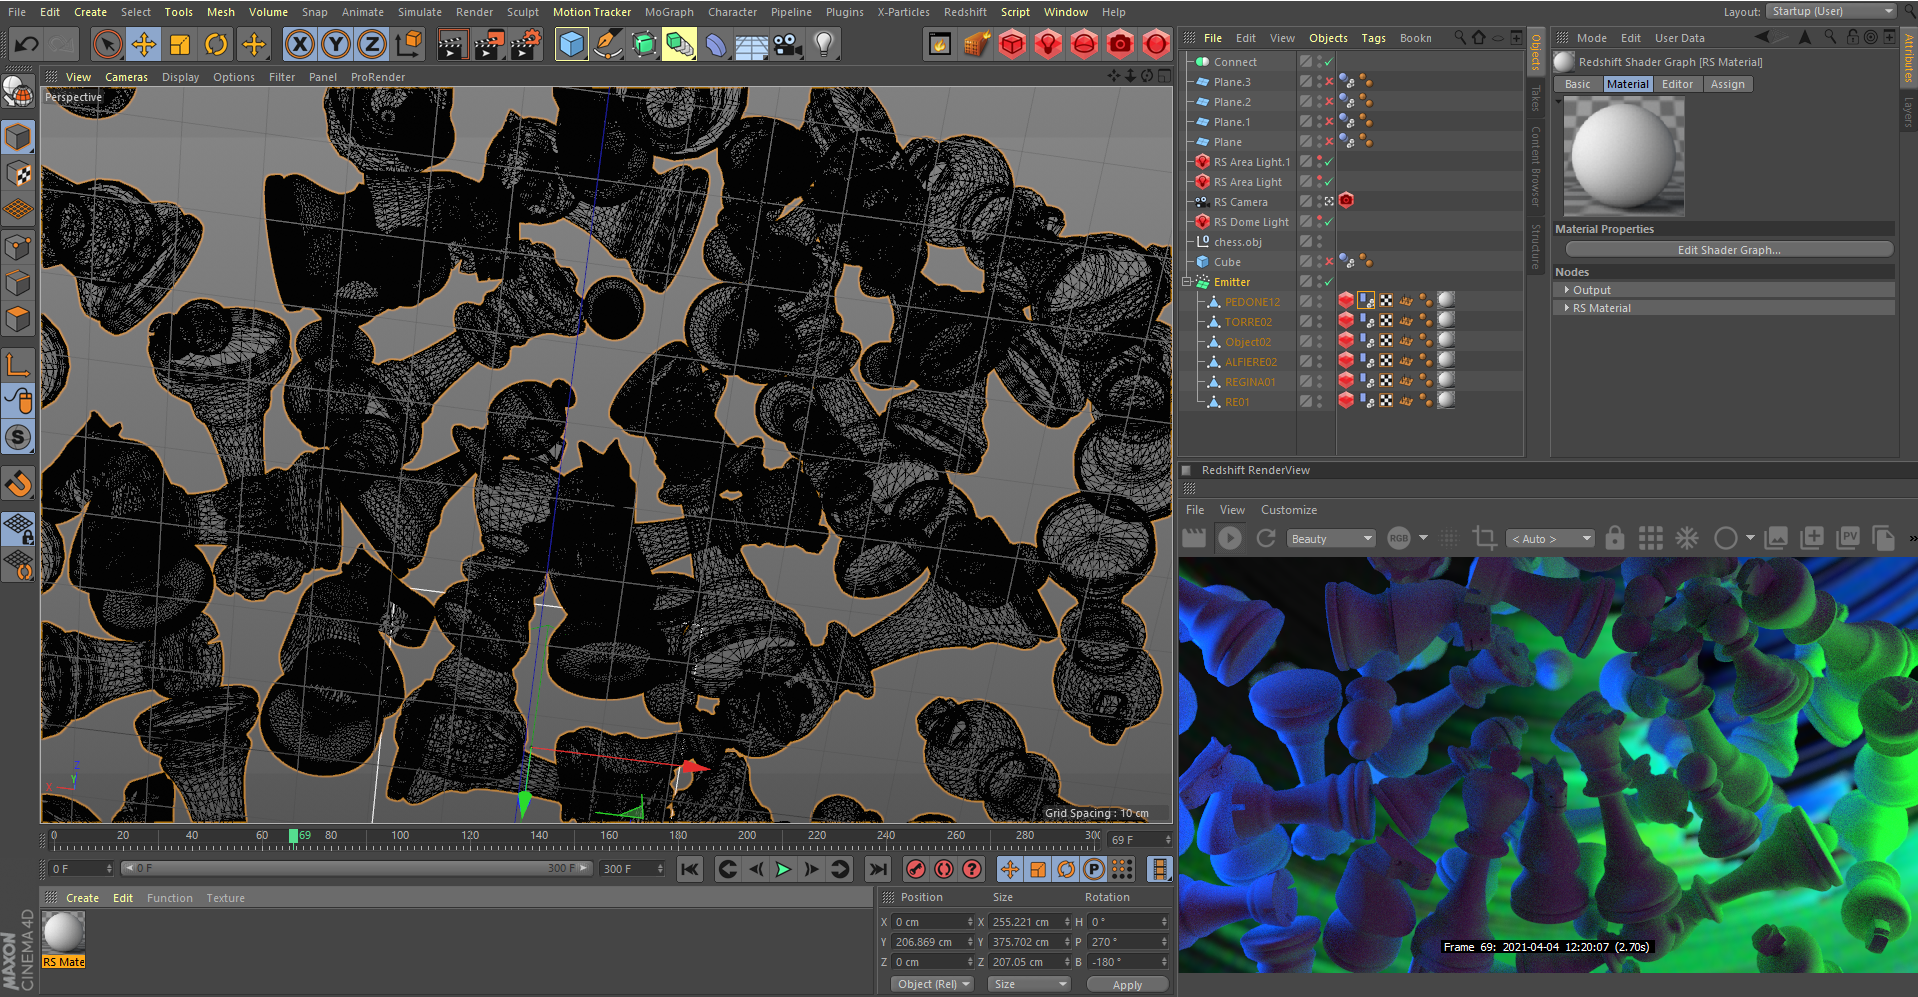Add a Cube primitive from toolbar
1918x997 pixels.
coord(571,44)
